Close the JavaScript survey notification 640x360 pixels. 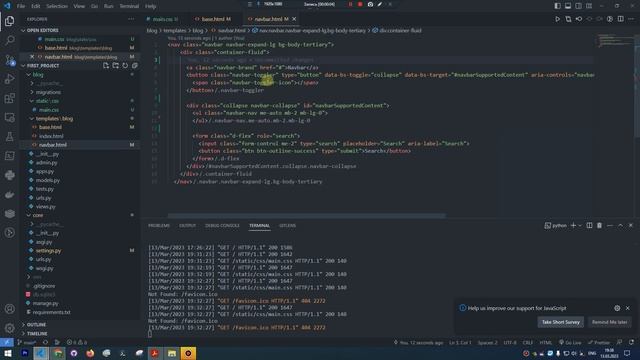tap(628, 308)
